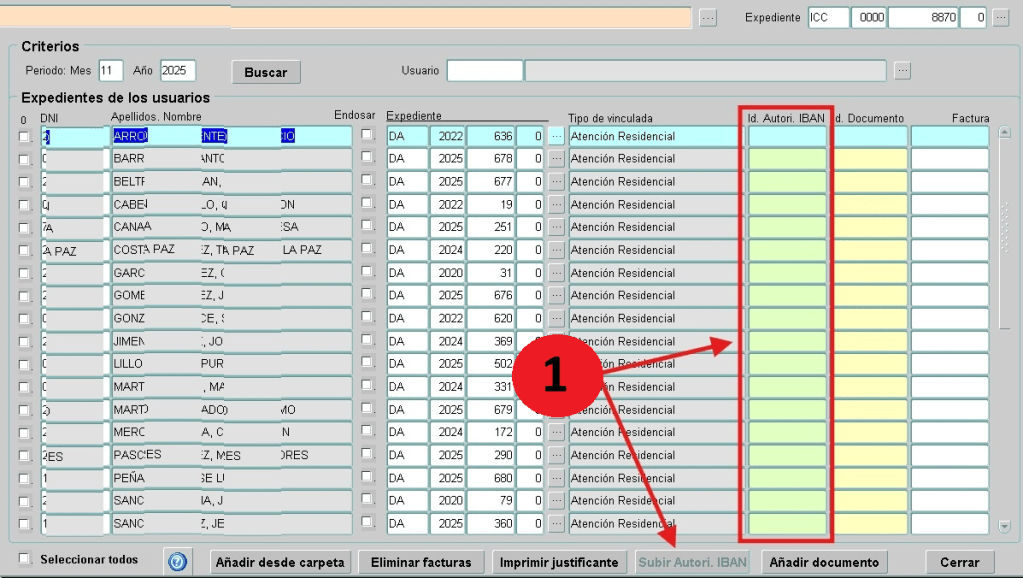1023x578 pixels.
Task: Click the Añadir documento button
Action: (824, 562)
